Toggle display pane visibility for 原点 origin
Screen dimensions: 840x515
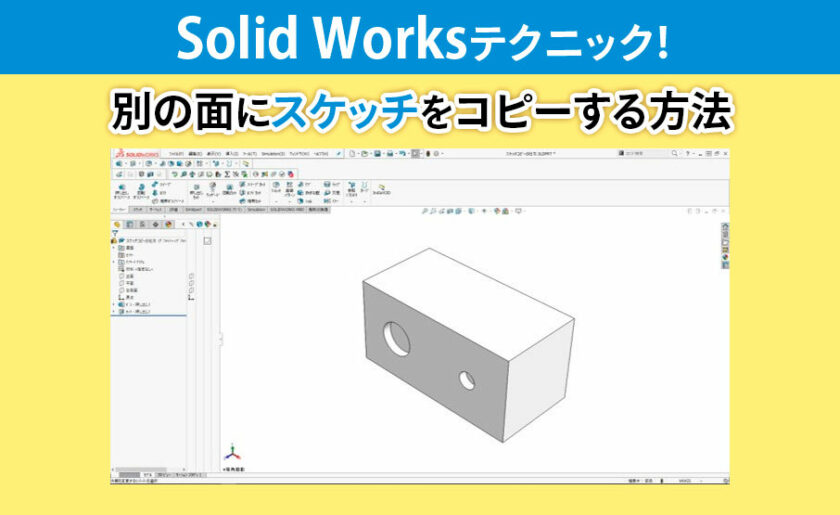click(x=191, y=297)
